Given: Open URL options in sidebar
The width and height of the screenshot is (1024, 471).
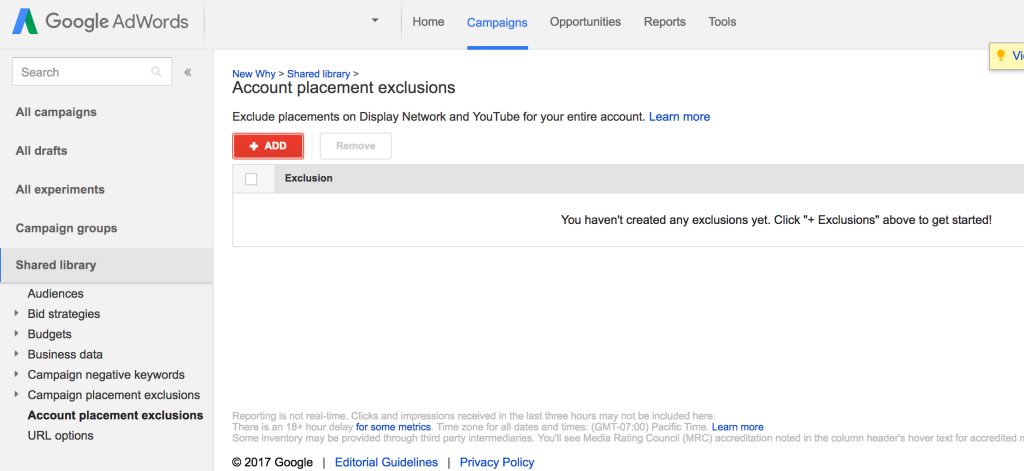Looking at the screenshot, I should pos(61,436).
